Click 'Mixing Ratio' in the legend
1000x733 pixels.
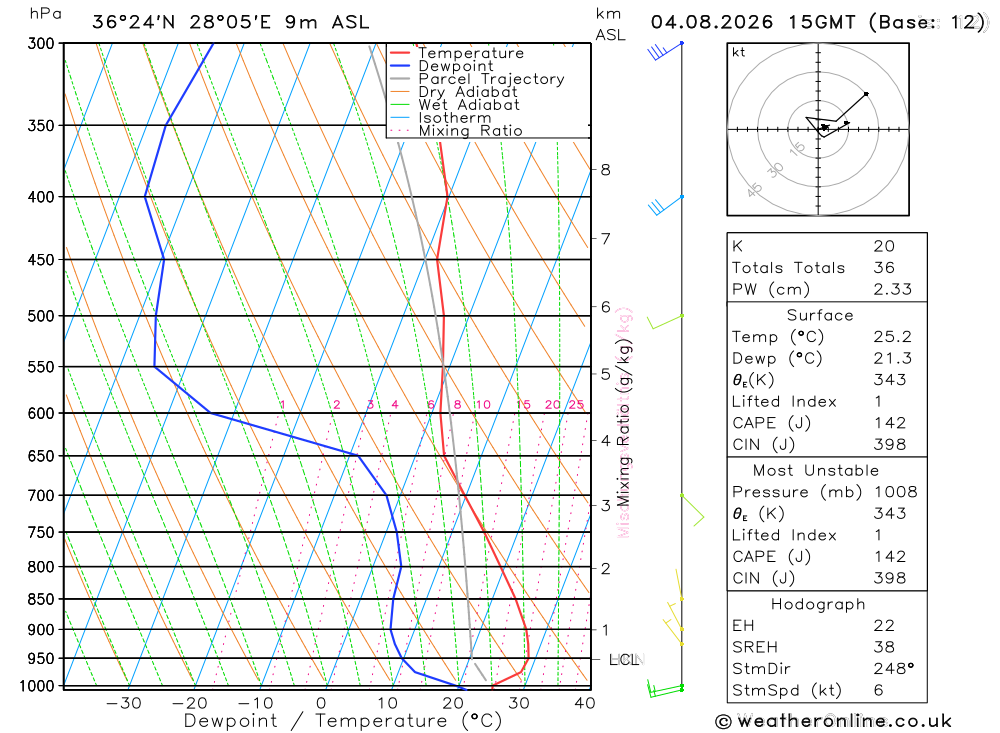471,131
